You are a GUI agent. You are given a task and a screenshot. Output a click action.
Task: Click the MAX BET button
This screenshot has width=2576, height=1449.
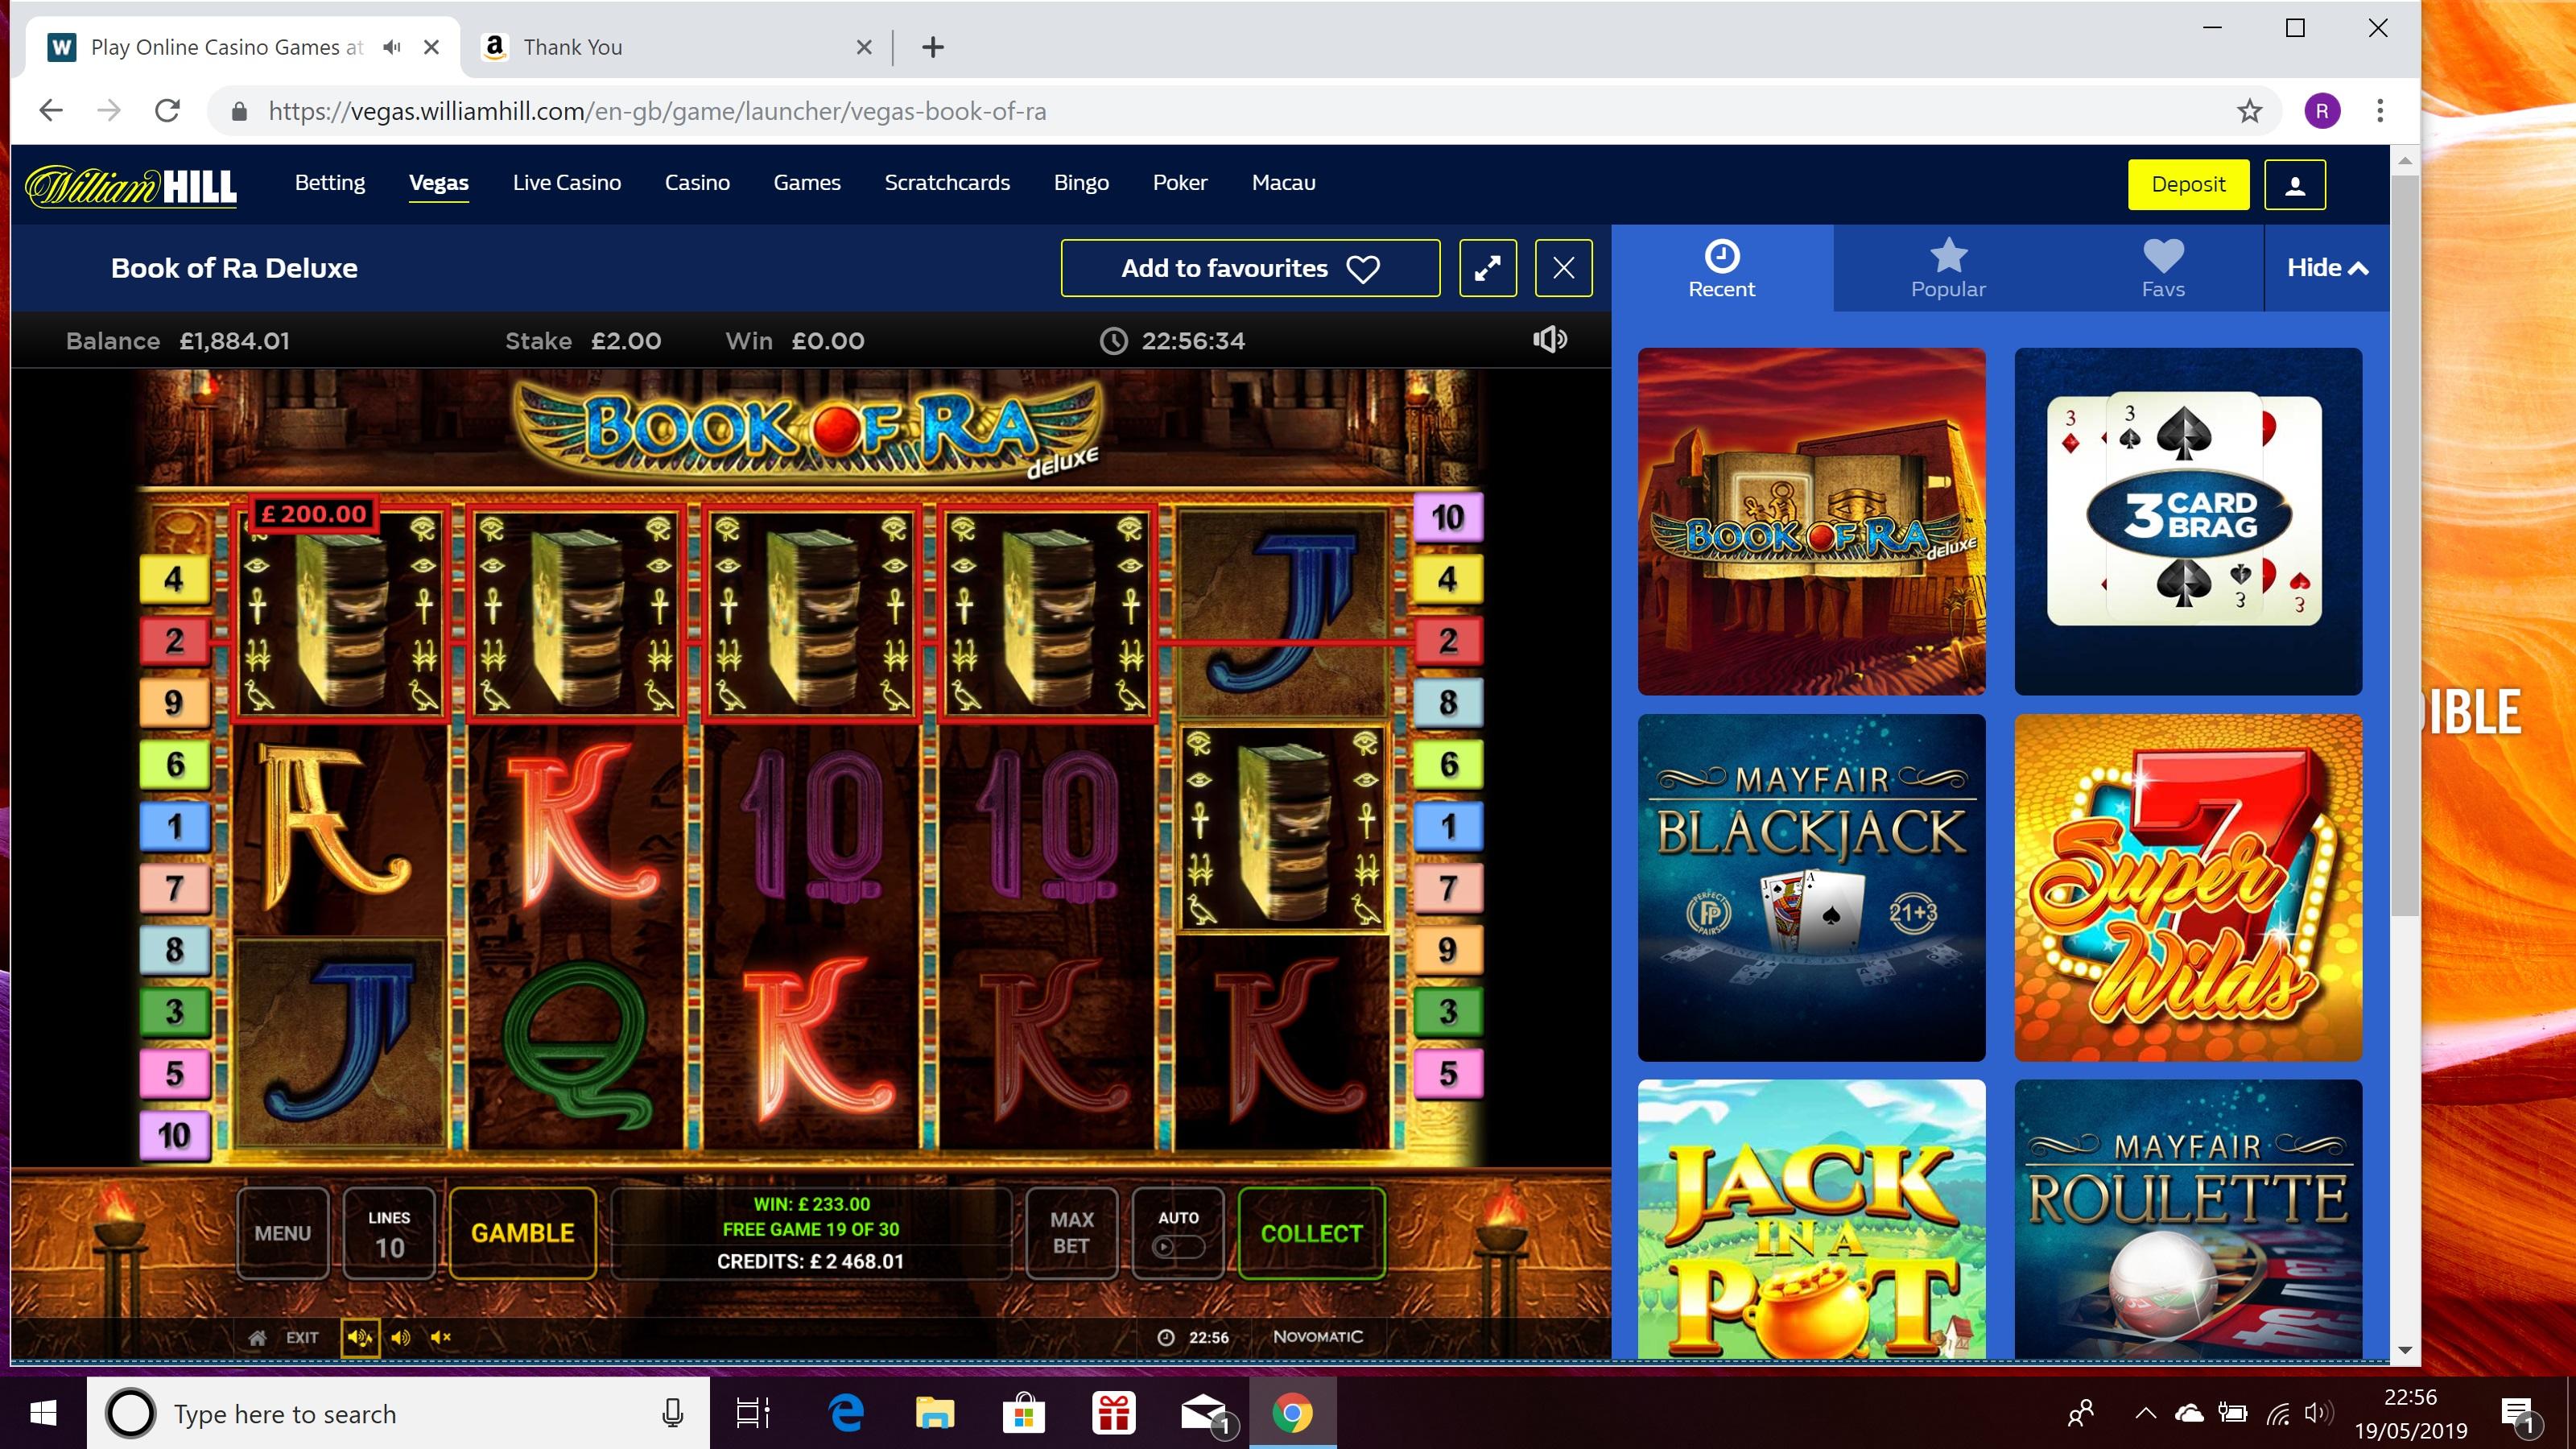click(1071, 1233)
